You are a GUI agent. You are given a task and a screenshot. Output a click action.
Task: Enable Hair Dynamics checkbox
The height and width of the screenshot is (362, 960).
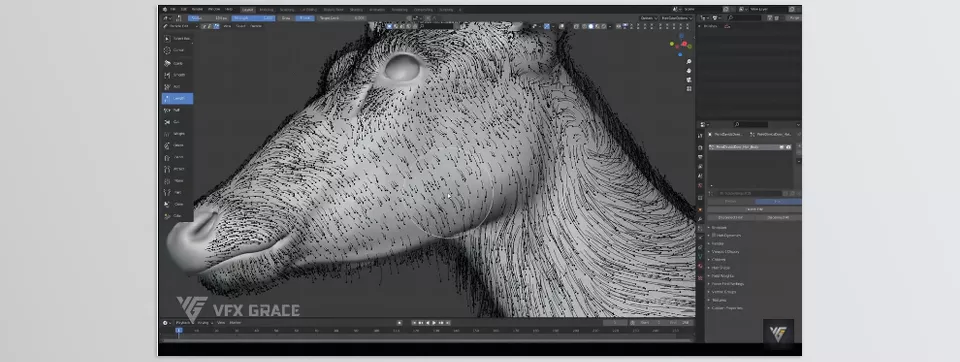tap(713, 235)
